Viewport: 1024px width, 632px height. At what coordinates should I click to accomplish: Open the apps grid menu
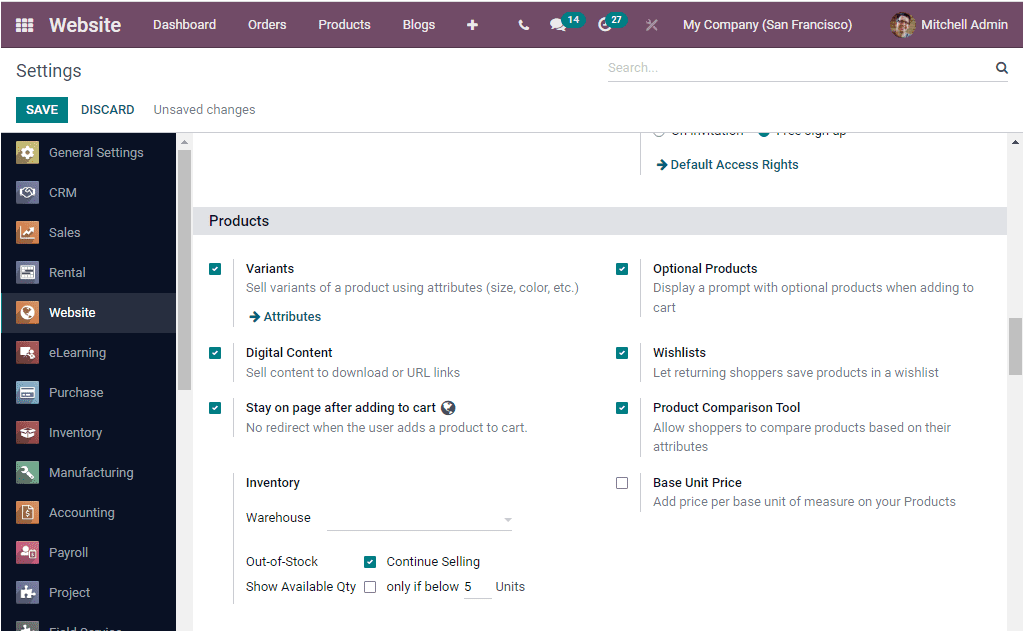click(x=23, y=25)
